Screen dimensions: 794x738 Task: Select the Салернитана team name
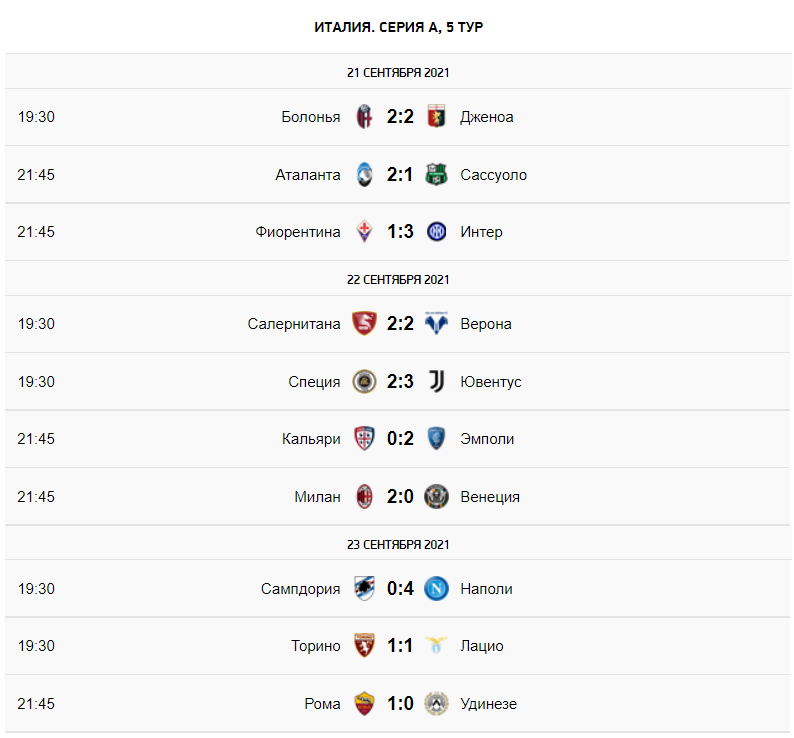coord(294,324)
